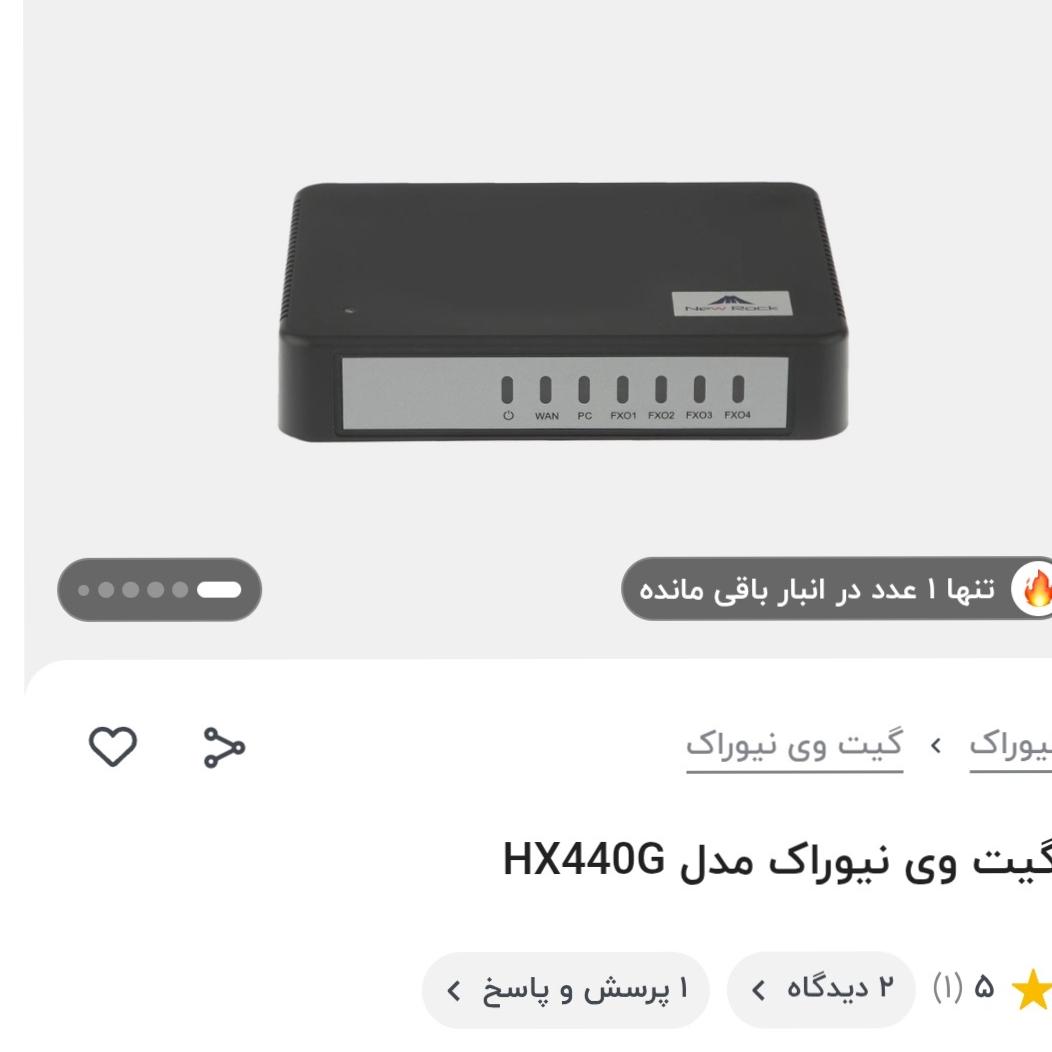Tap the fire icon on stock badge
The width and height of the screenshot is (1052, 1052).
[1034, 588]
